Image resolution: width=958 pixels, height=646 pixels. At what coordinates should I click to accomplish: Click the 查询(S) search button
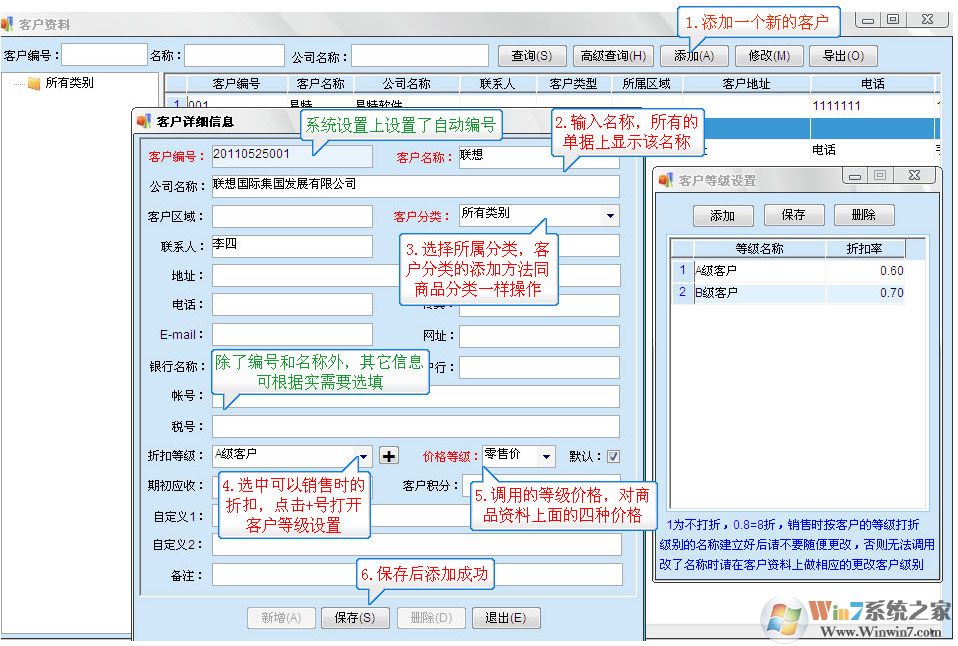pos(531,55)
